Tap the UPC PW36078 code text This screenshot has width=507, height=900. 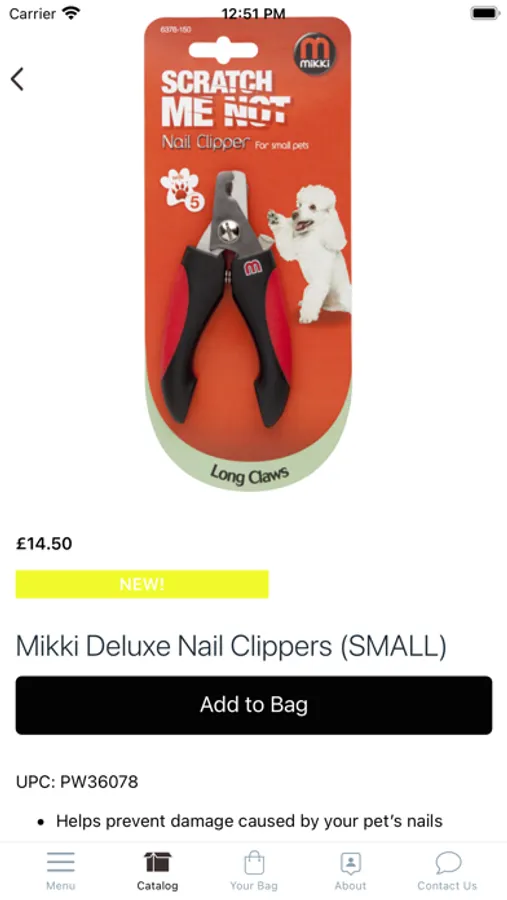click(77, 782)
